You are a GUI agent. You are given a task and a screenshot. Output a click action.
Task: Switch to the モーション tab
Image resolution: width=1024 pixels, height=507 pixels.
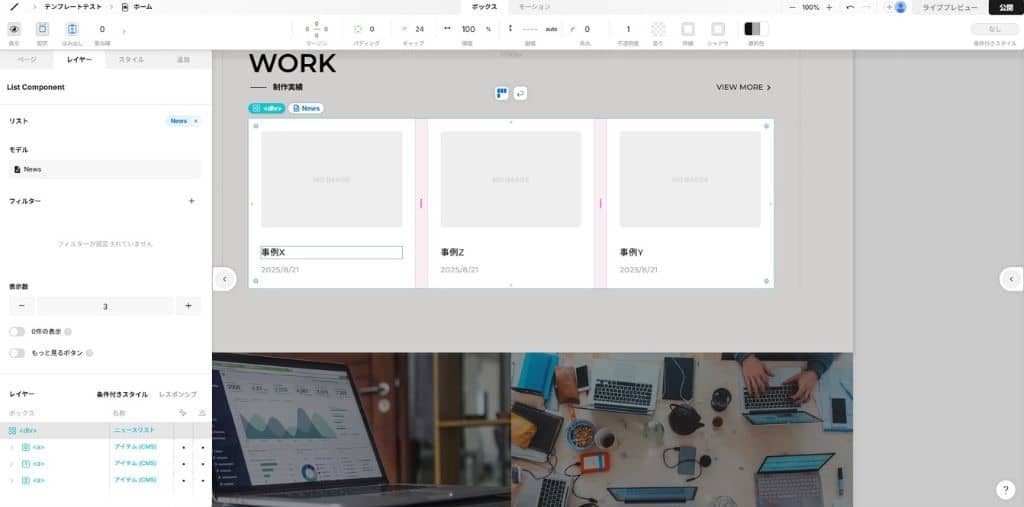[x=534, y=7]
